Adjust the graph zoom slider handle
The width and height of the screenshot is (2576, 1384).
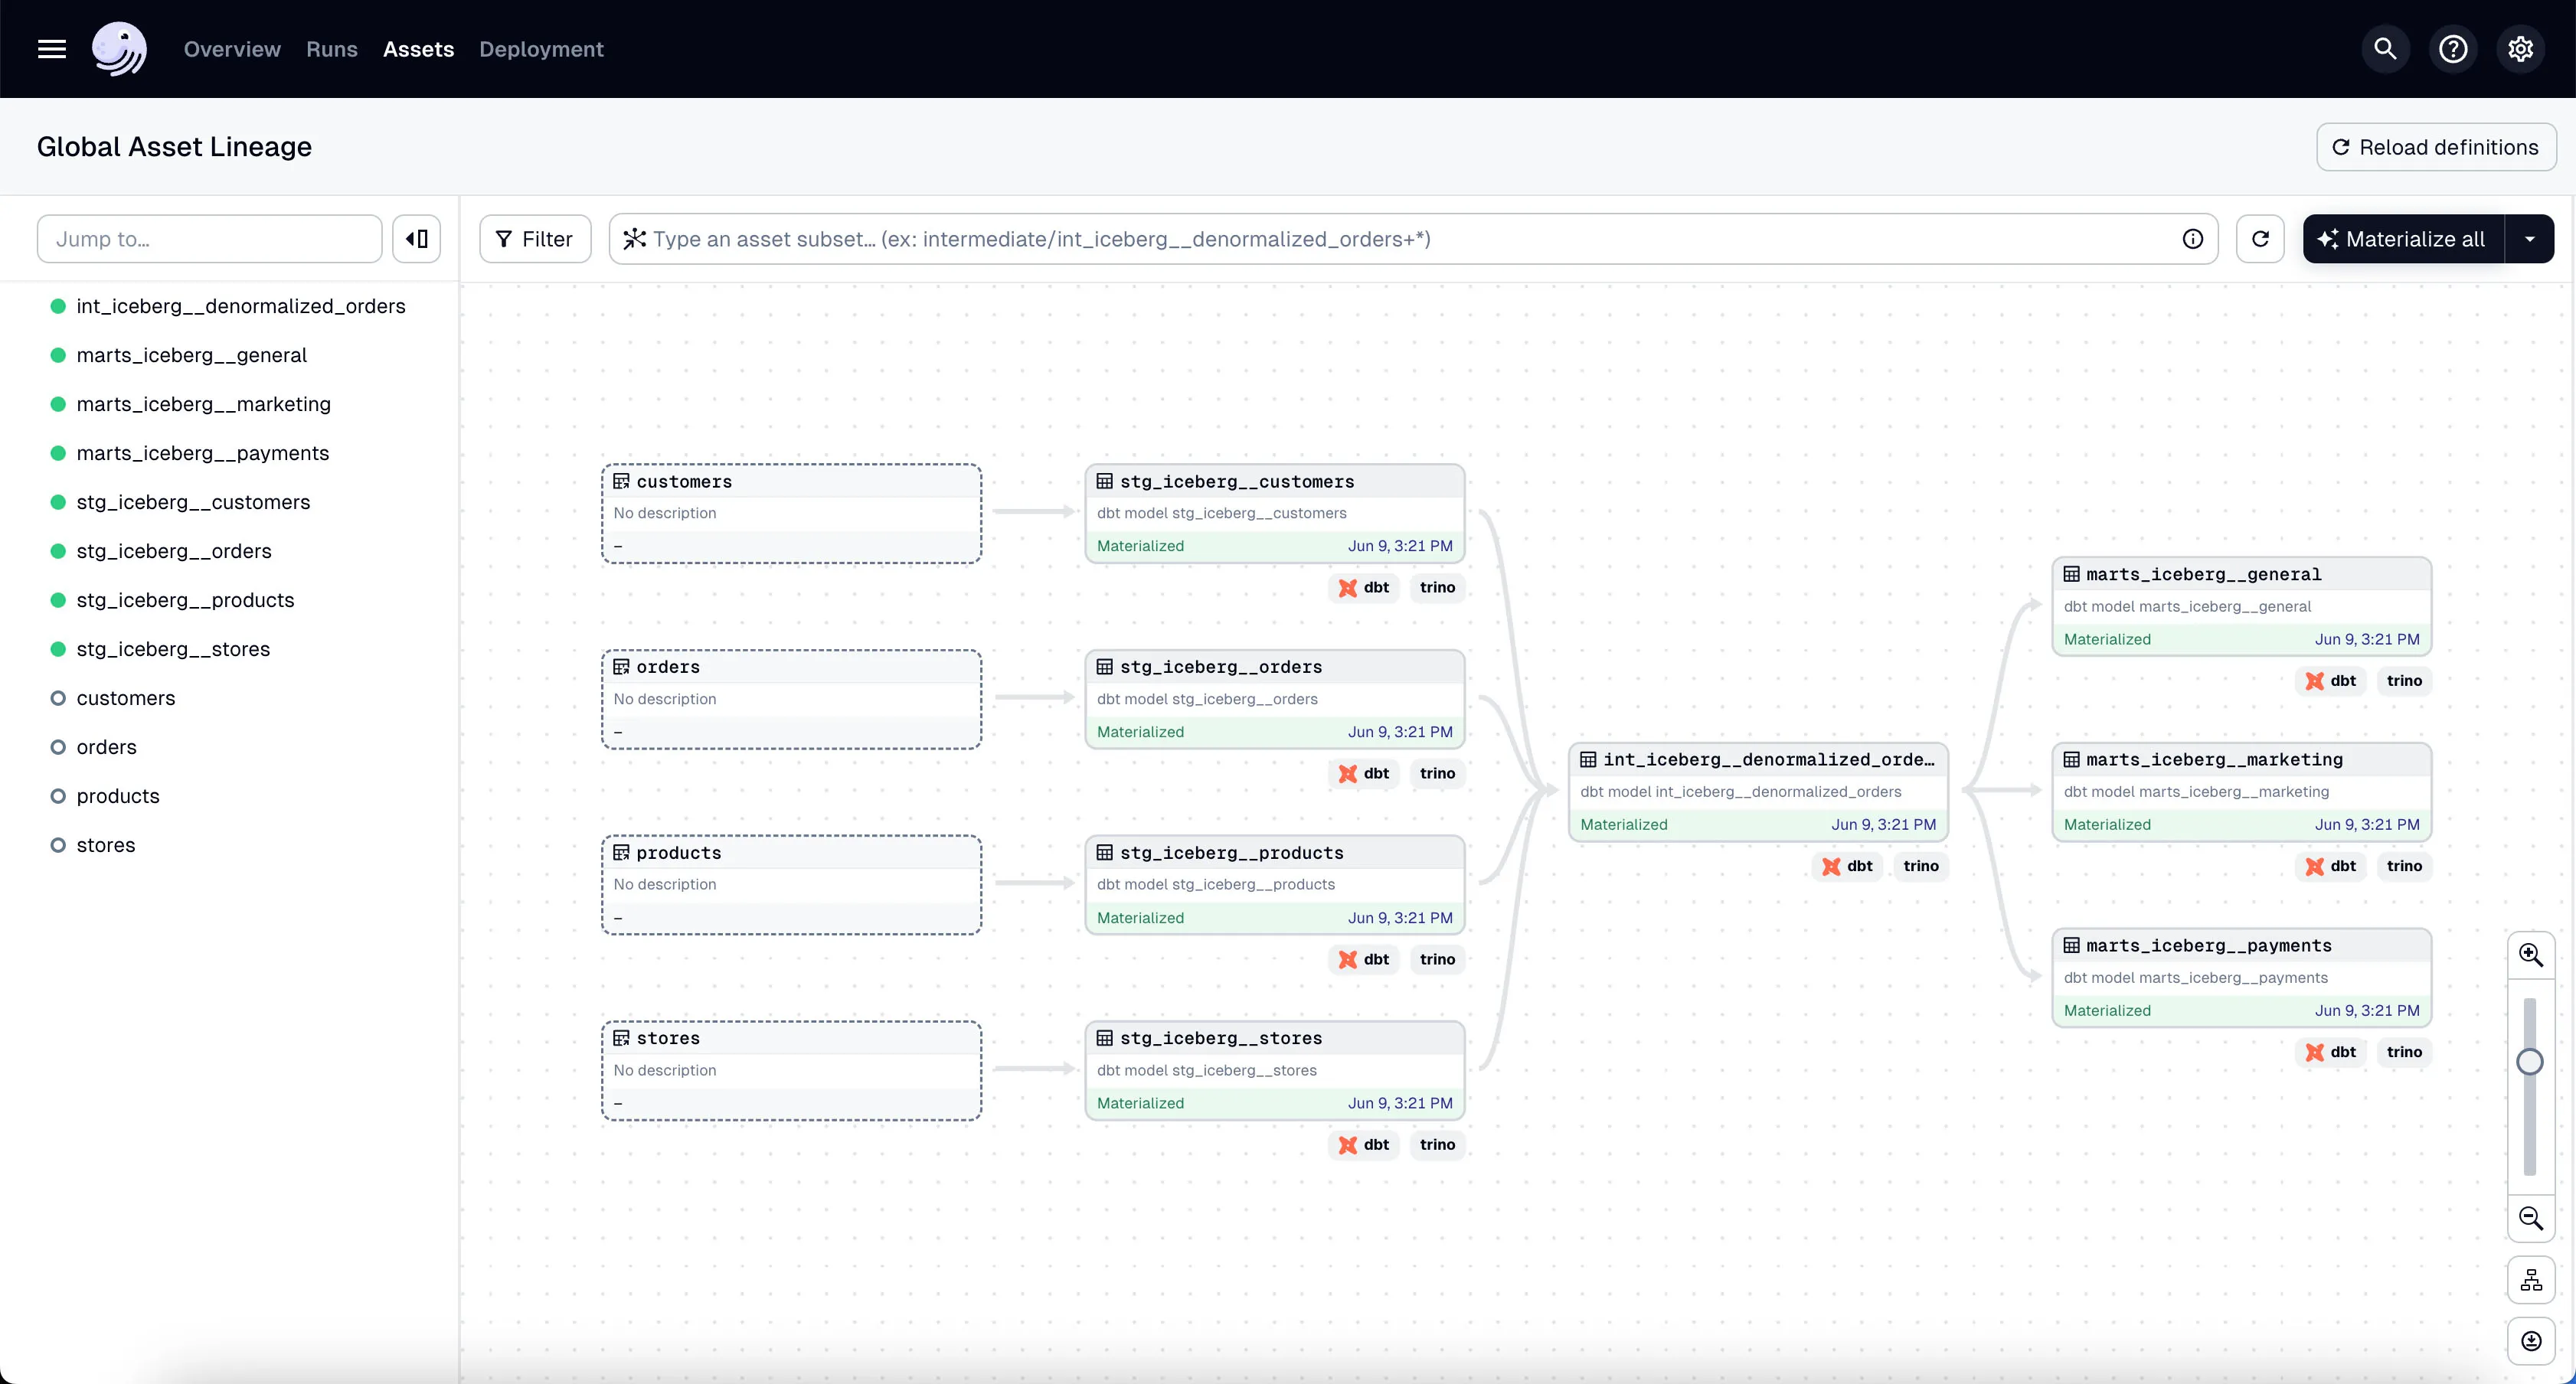(2530, 1062)
